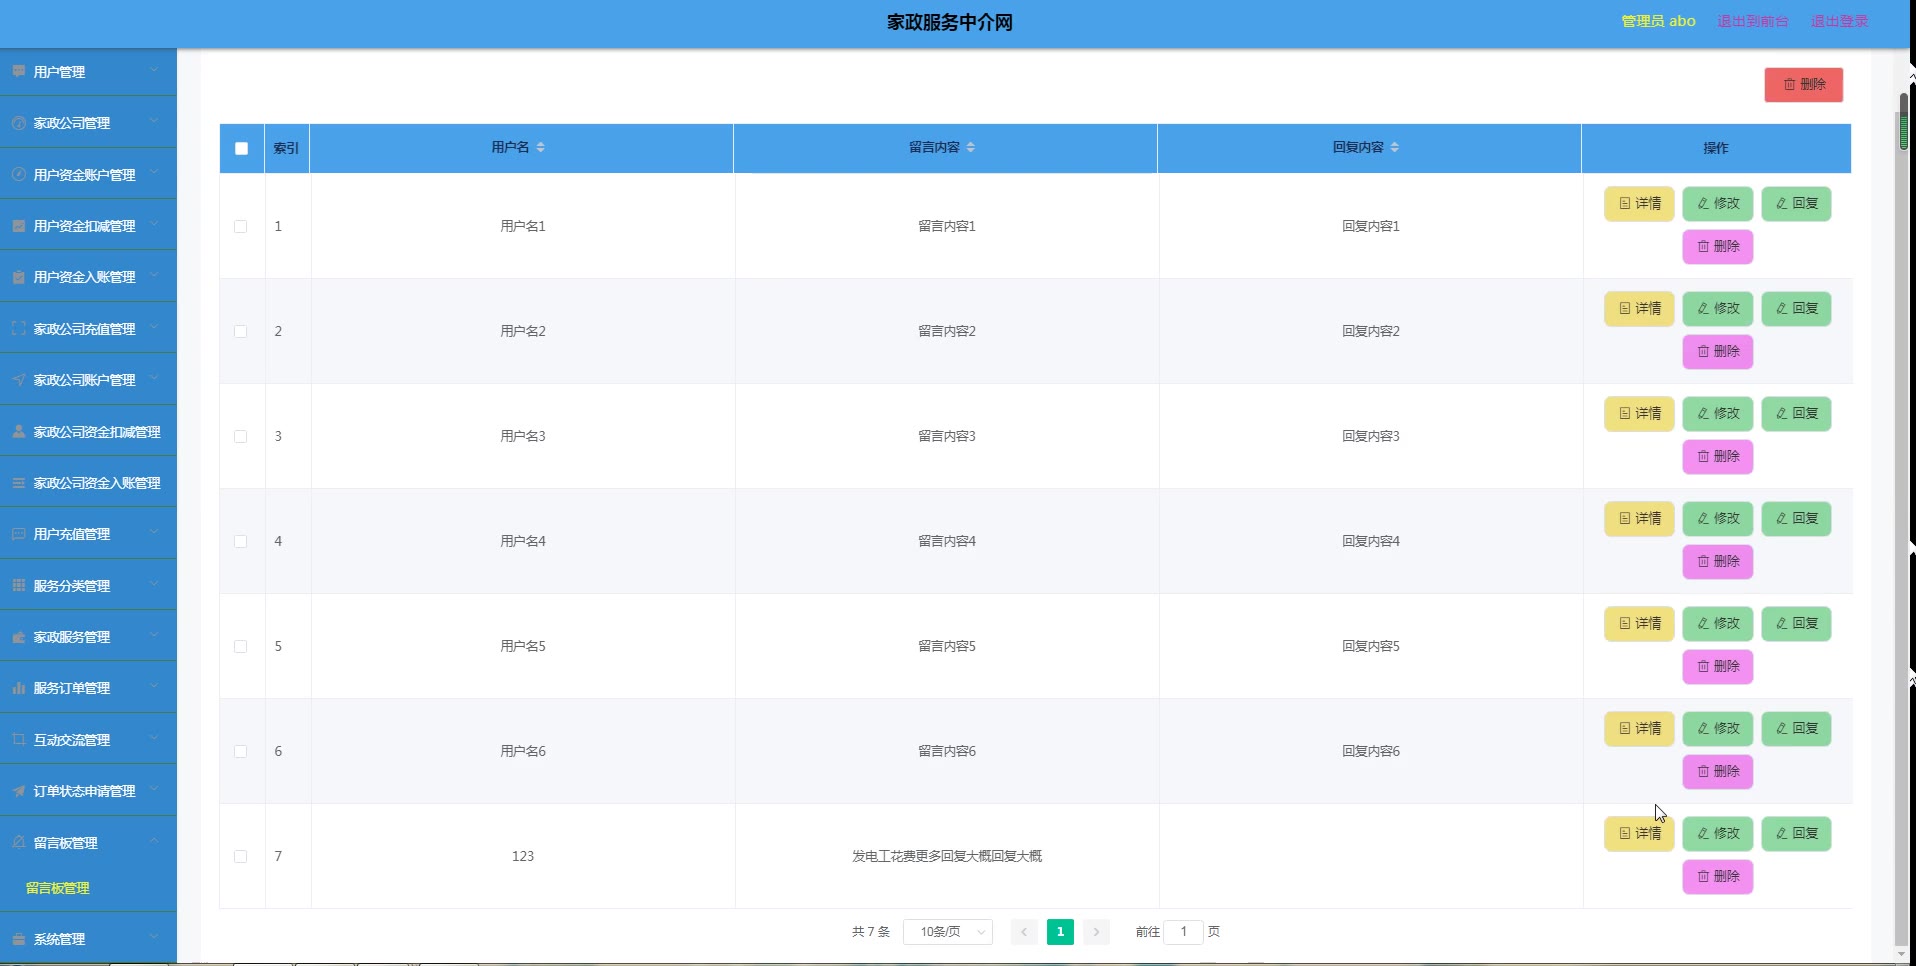Click the 系统管理 sidebar icon

point(19,939)
